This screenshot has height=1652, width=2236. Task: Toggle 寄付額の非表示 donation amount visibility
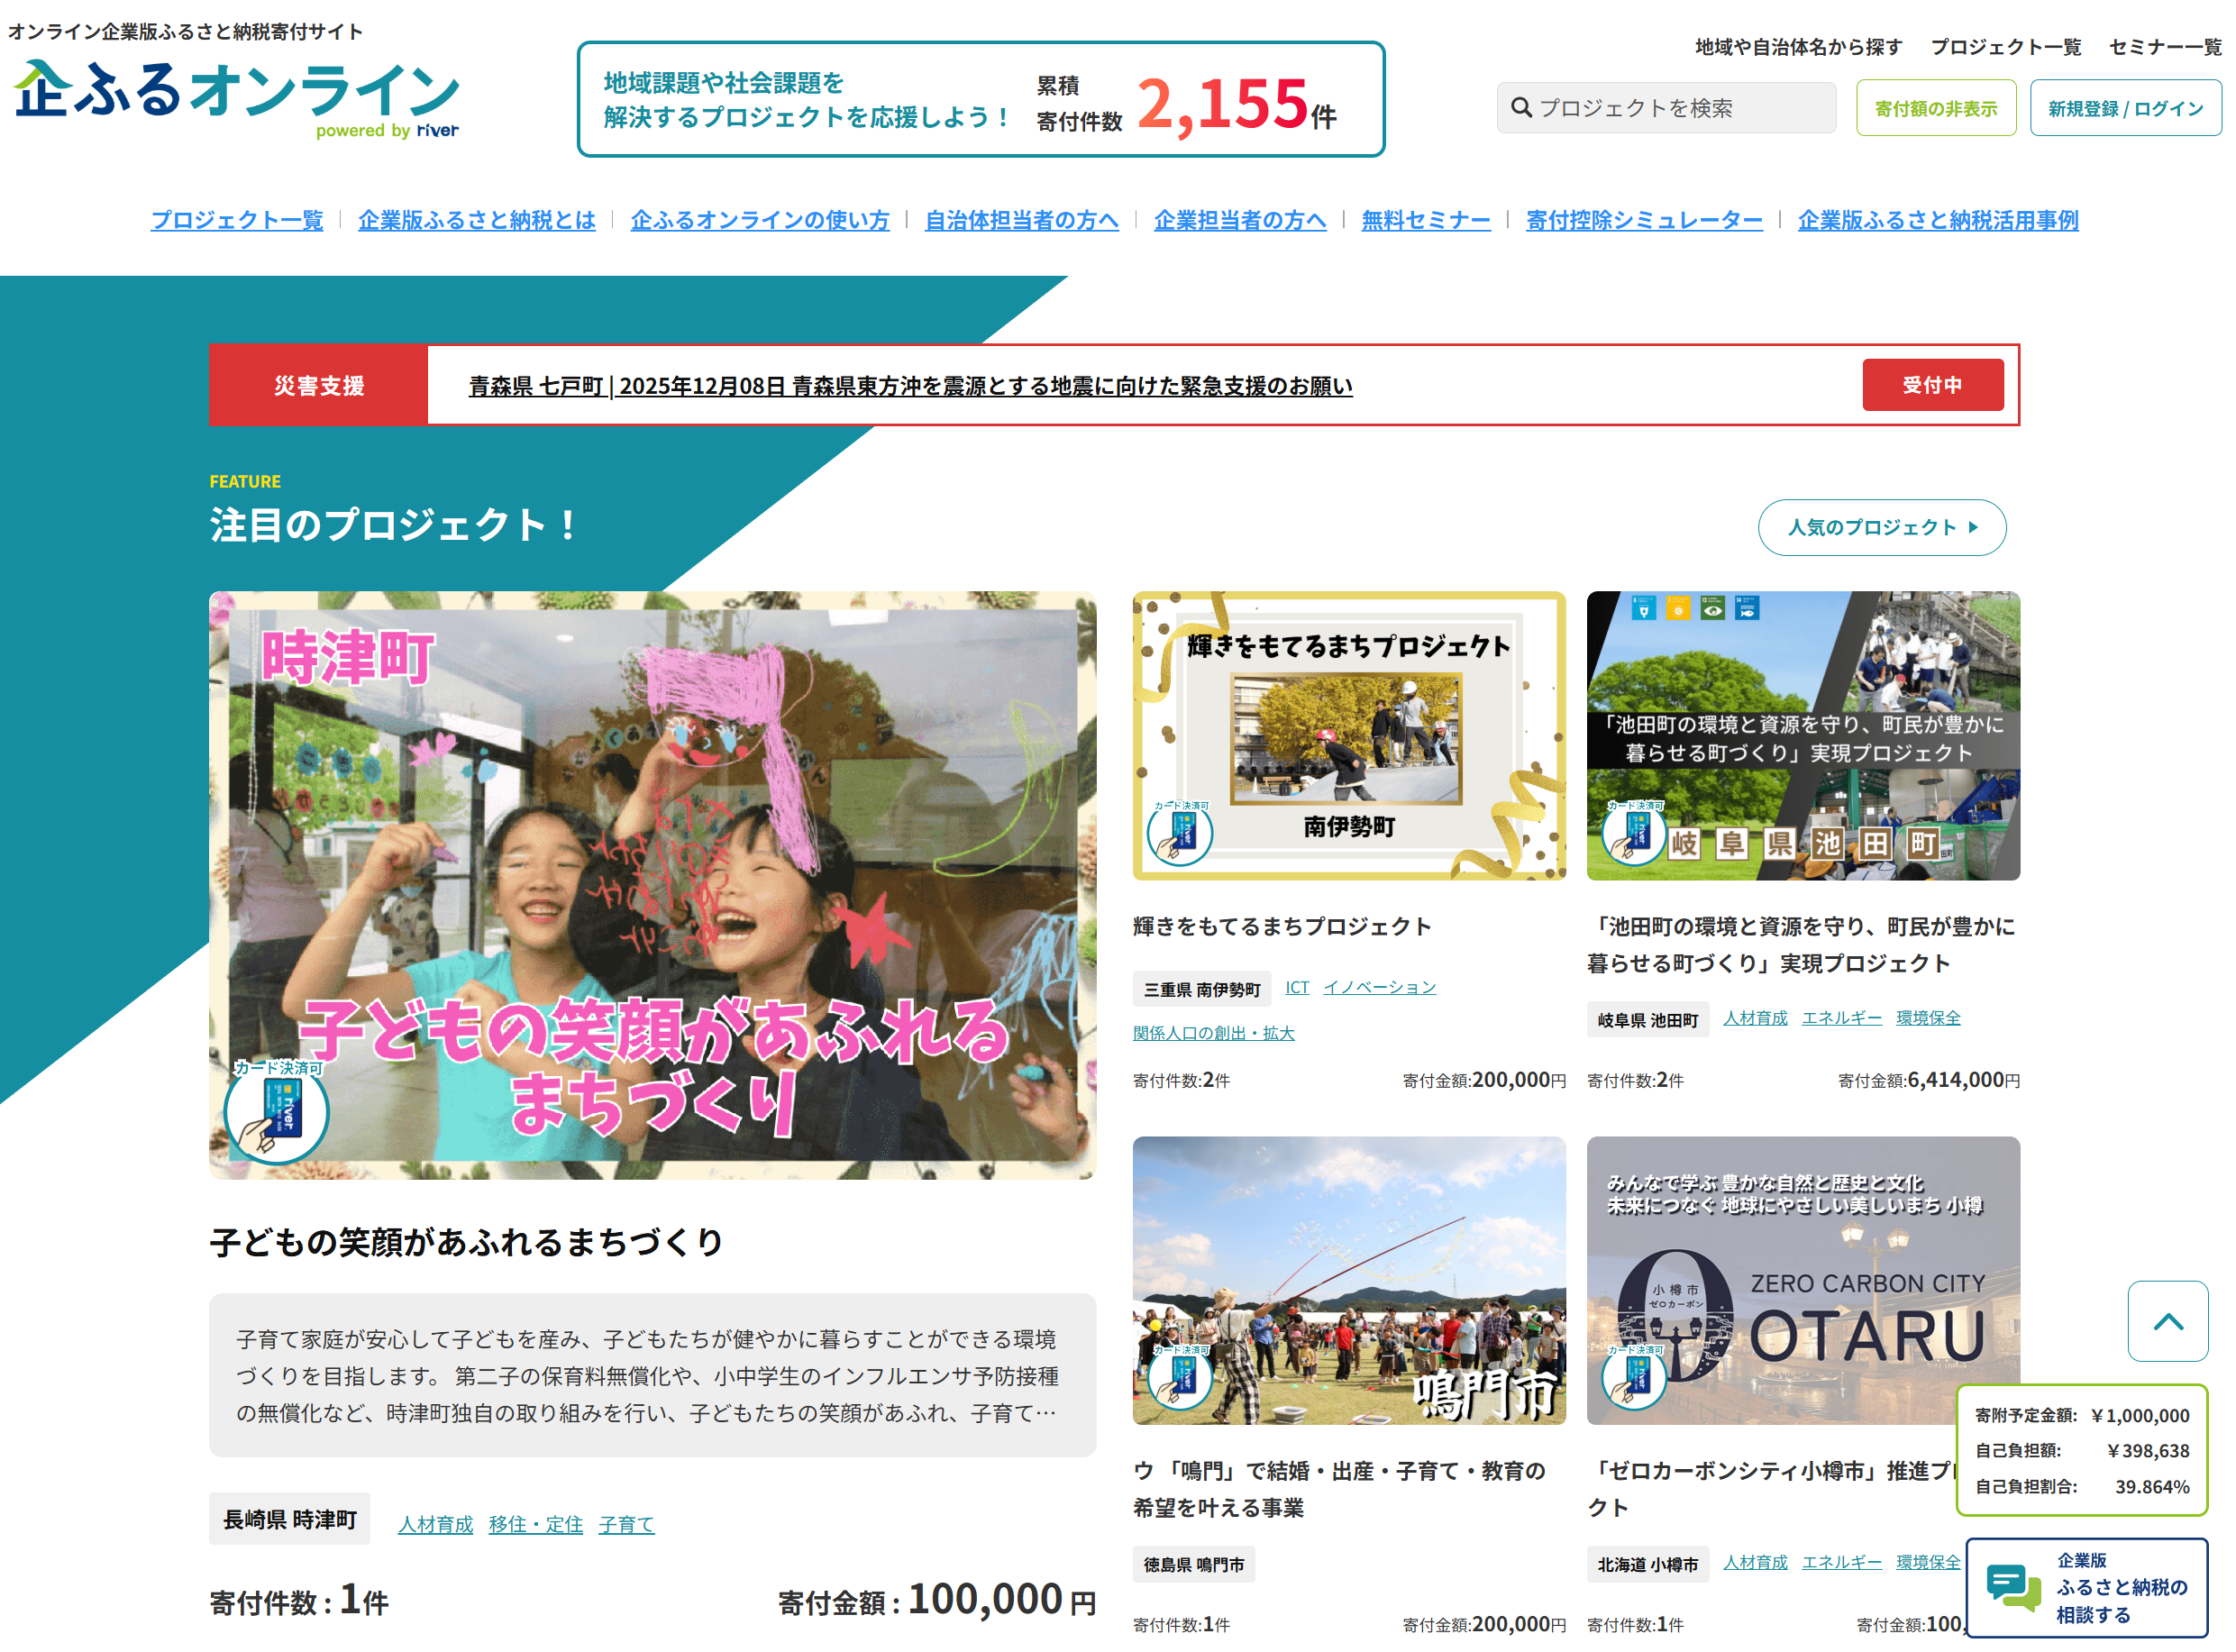point(1935,108)
